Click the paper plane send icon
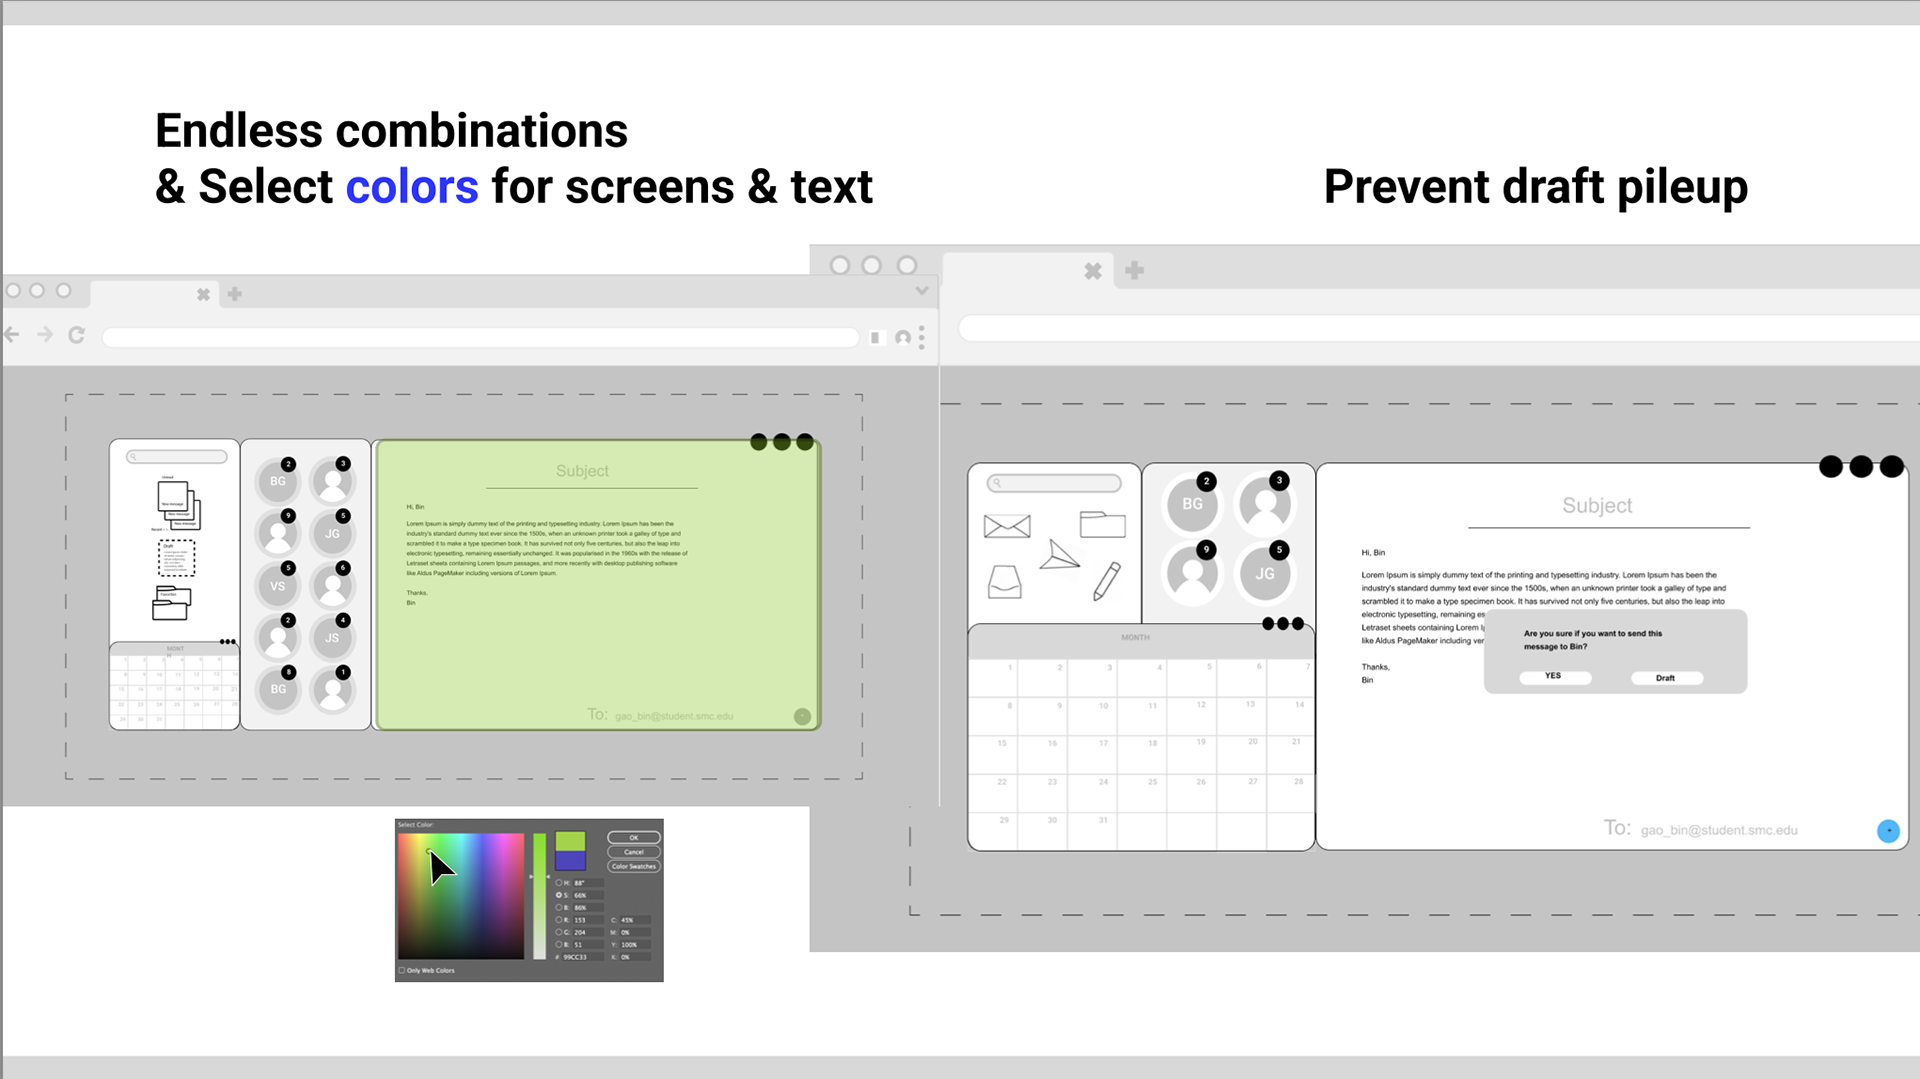 point(1059,555)
